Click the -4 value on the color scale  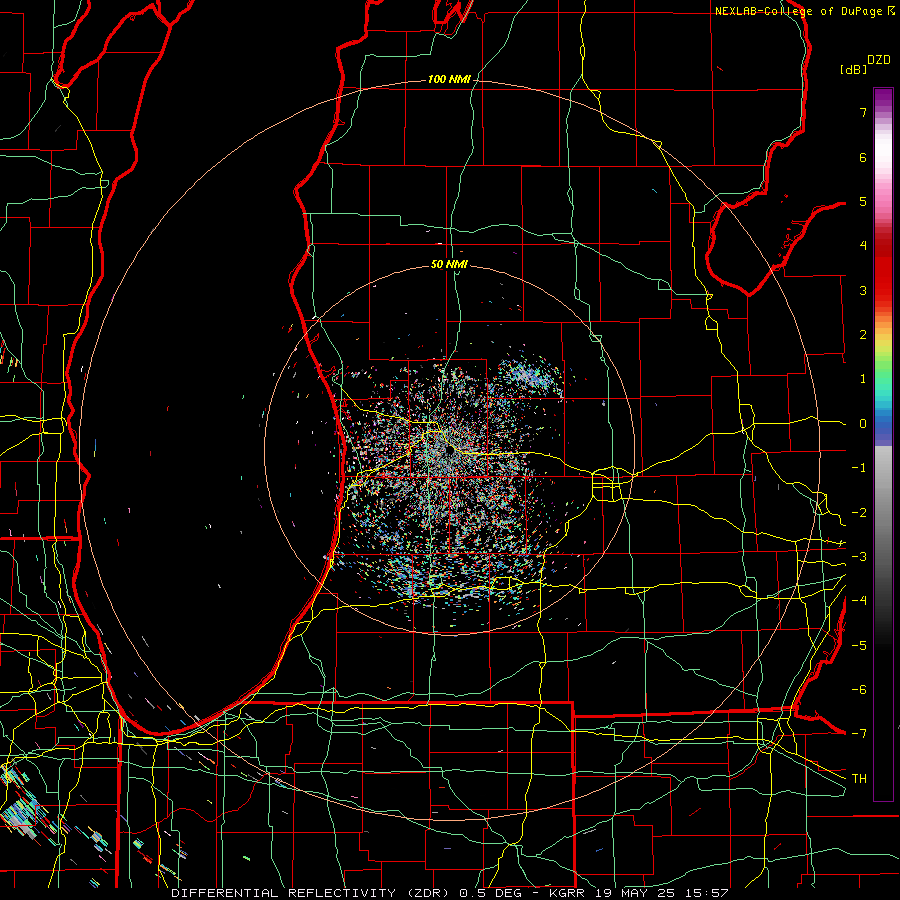pyautogui.click(x=859, y=601)
